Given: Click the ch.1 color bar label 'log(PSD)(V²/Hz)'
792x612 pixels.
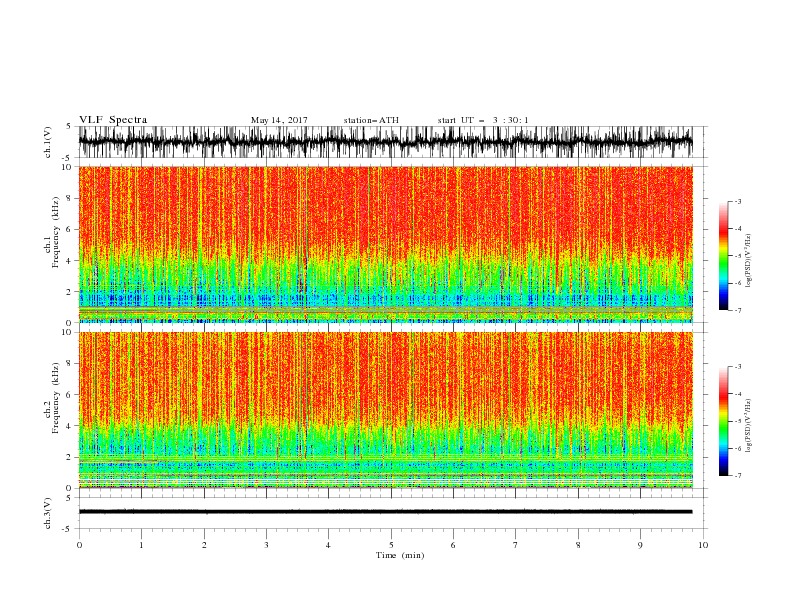Looking at the screenshot, I should click(x=749, y=261).
